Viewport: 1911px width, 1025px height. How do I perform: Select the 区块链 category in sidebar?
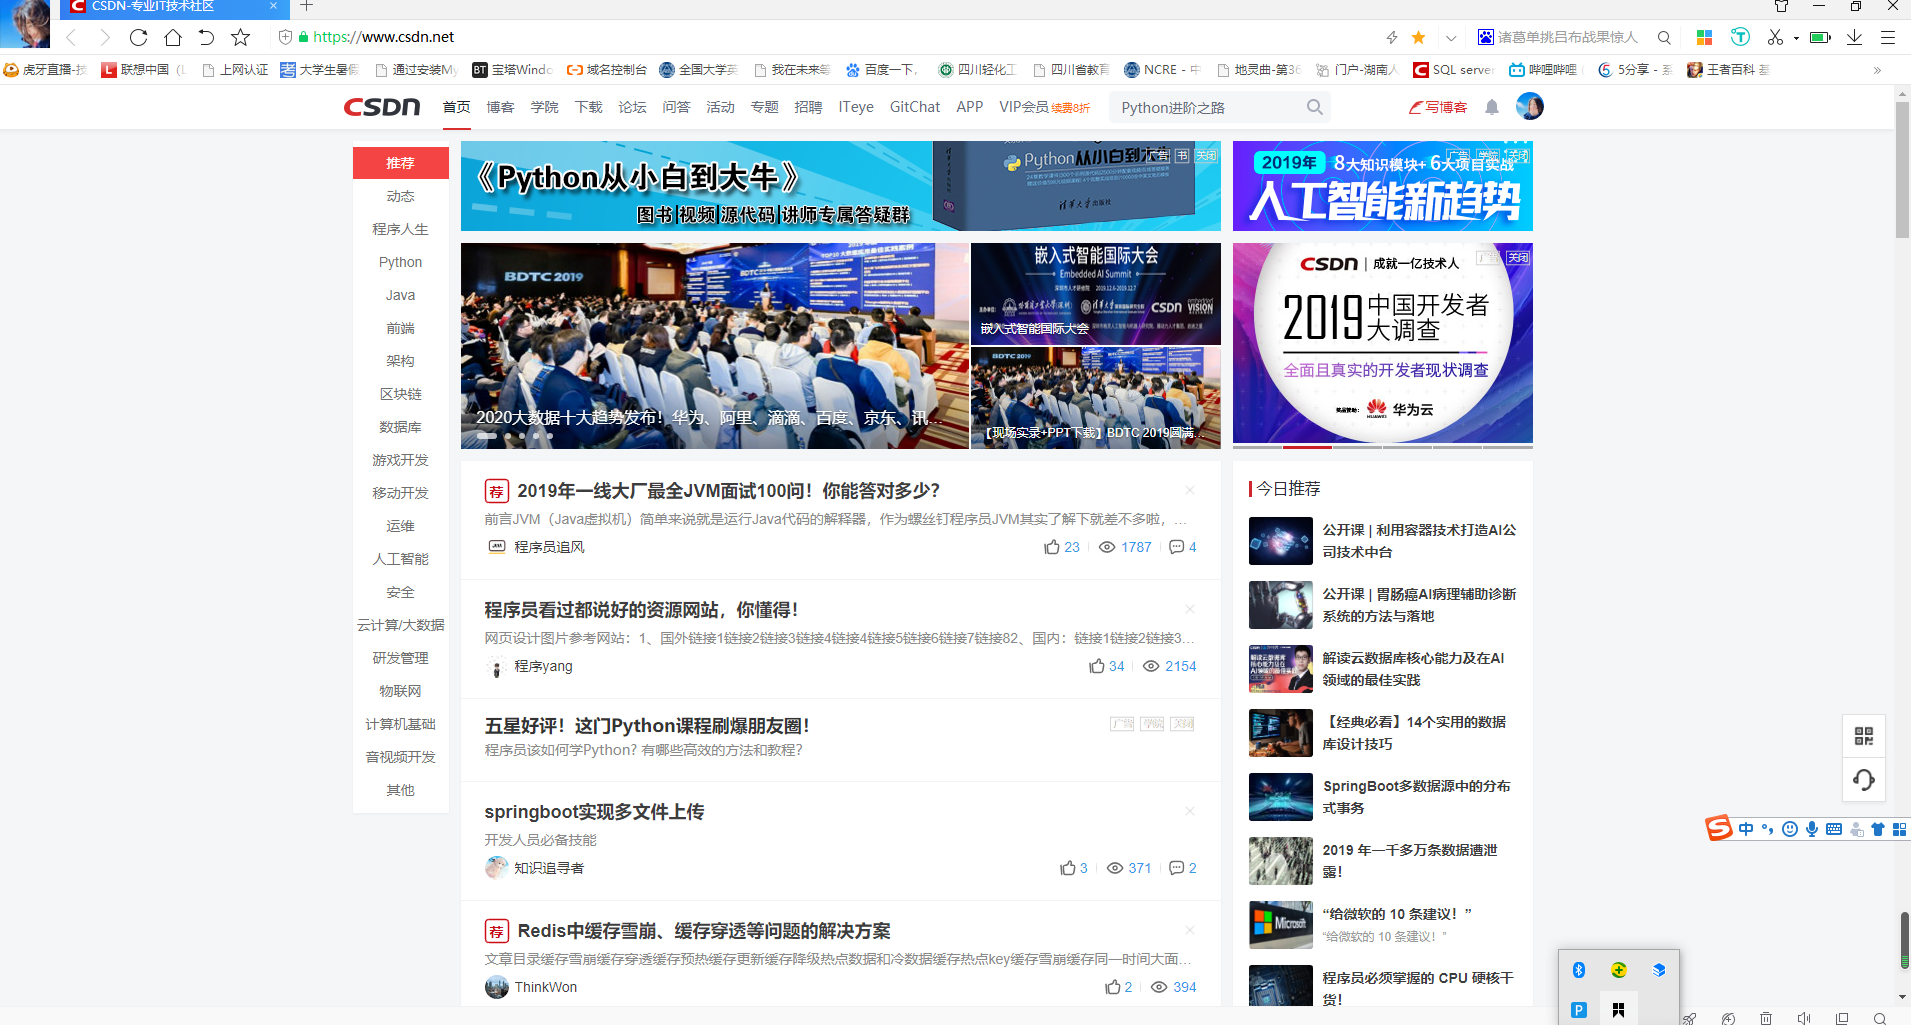(400, 394)
